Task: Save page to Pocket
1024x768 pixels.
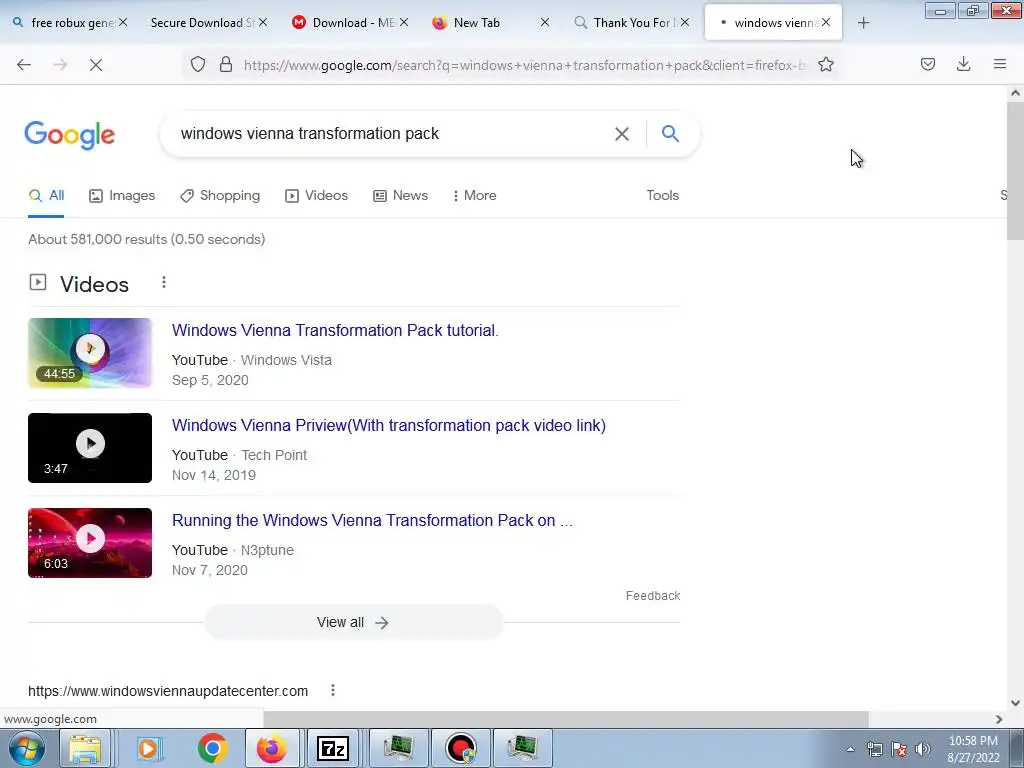Action: coord(927,64)
